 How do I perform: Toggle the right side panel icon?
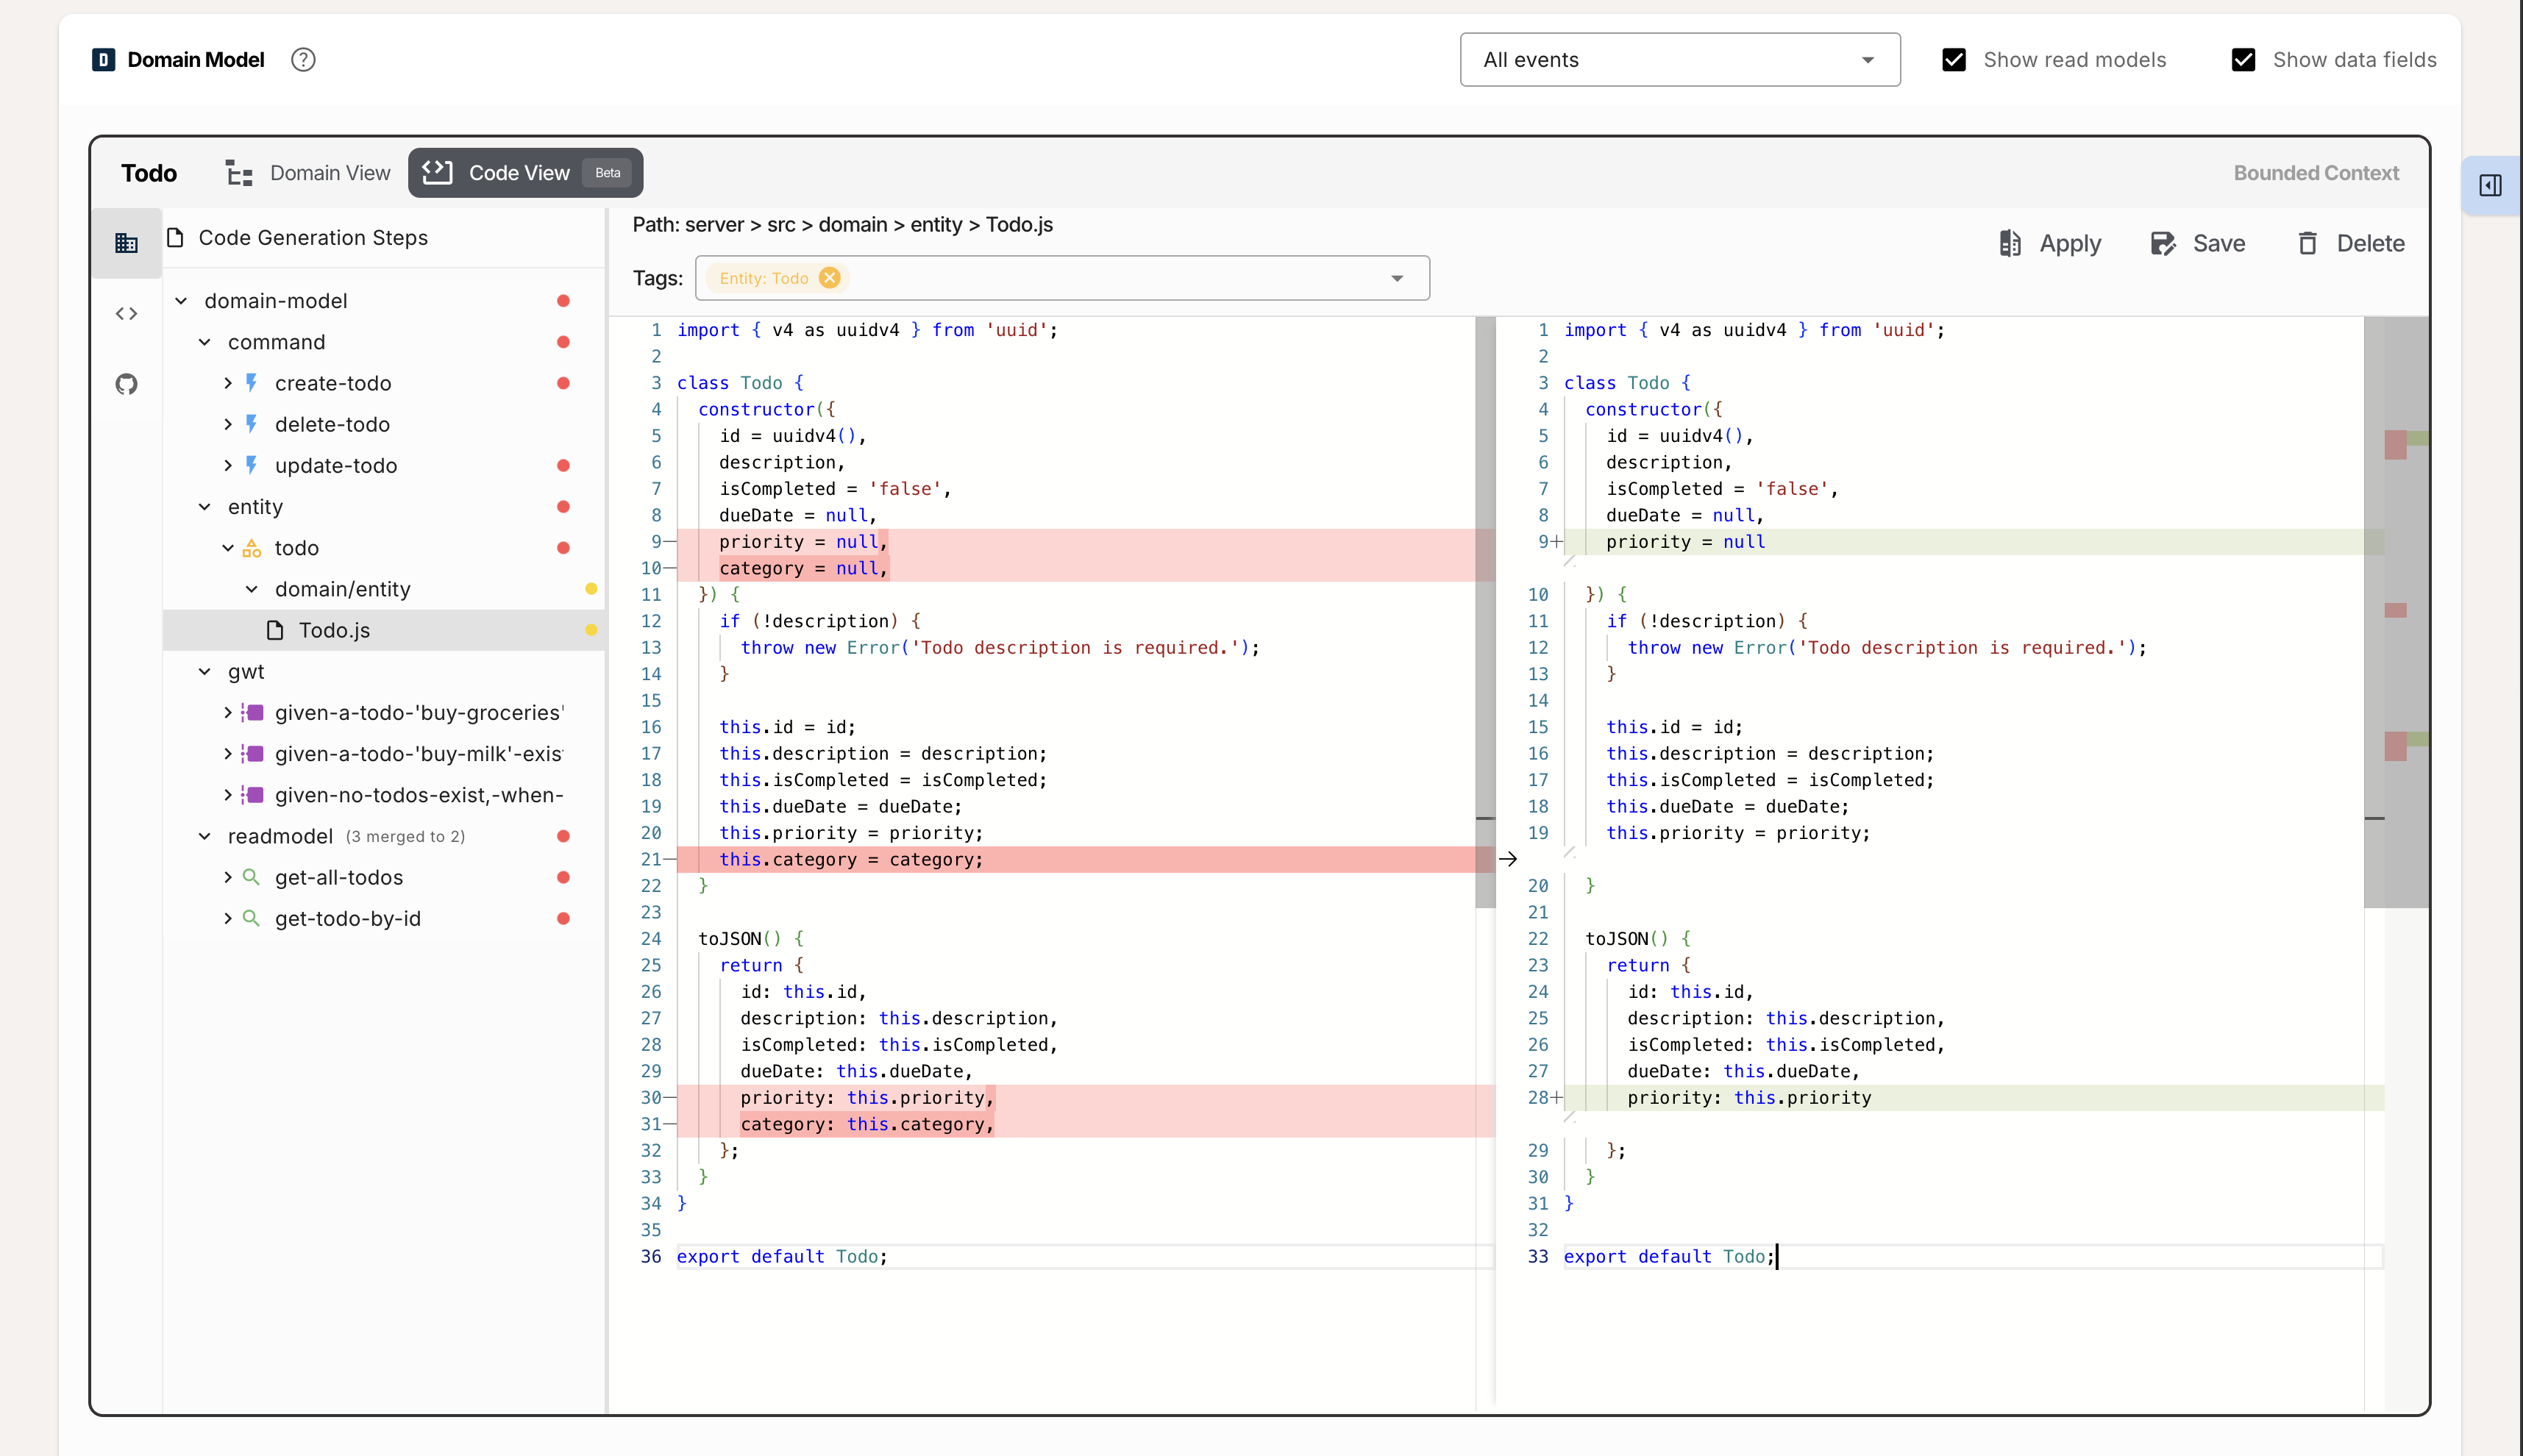[2490, 186]
